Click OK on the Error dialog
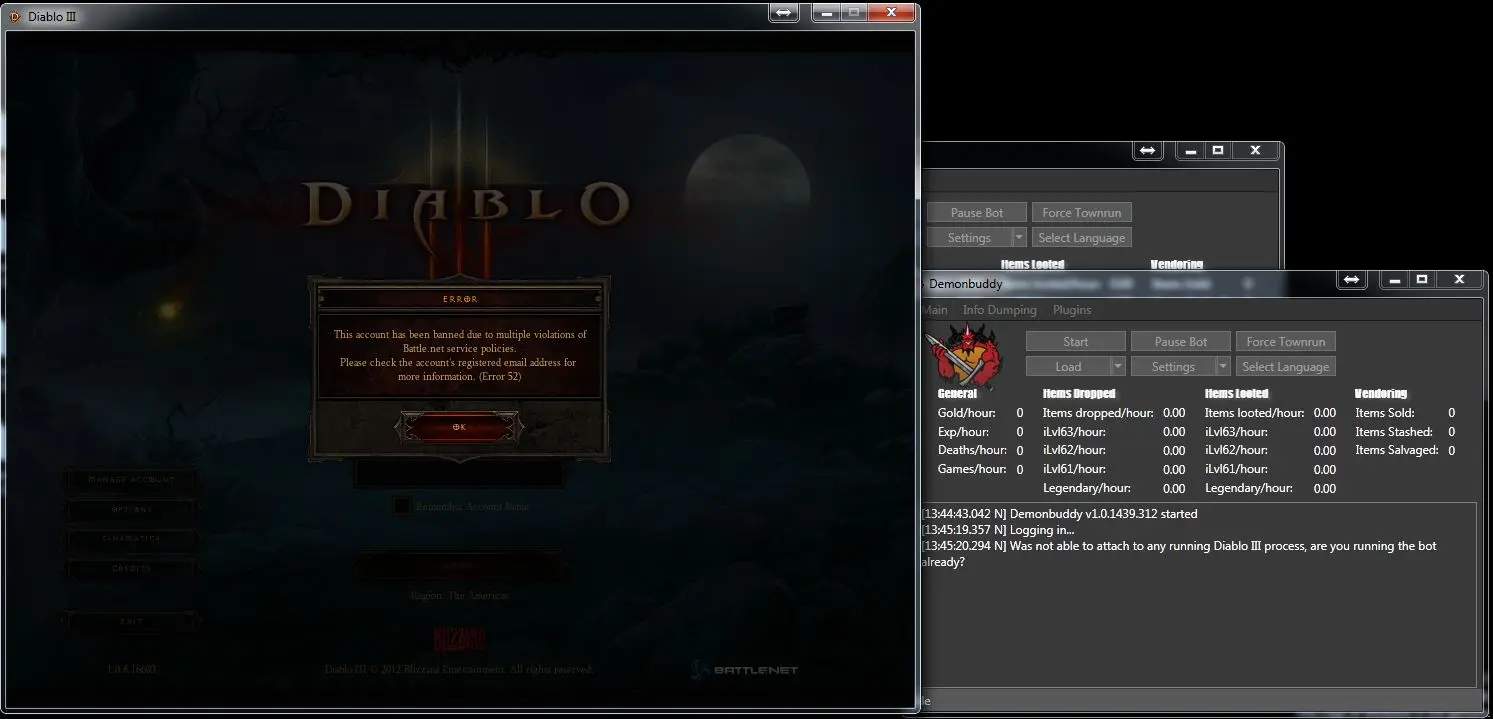Screen dimensions: 1493x719 click(459, 427)
